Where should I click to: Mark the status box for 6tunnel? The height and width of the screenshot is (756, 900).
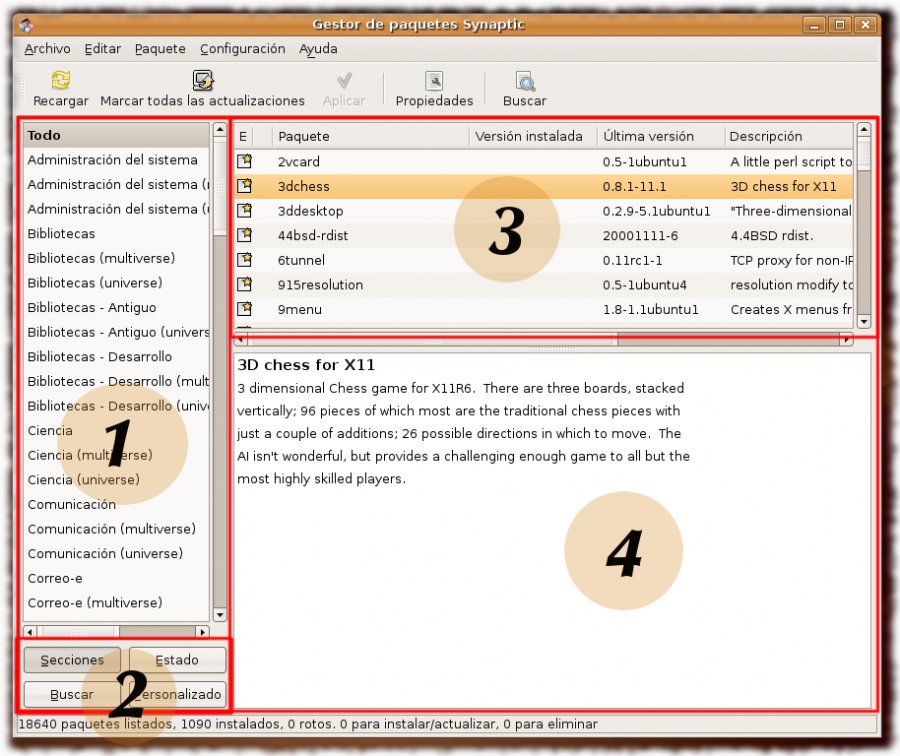coord(244,260)
